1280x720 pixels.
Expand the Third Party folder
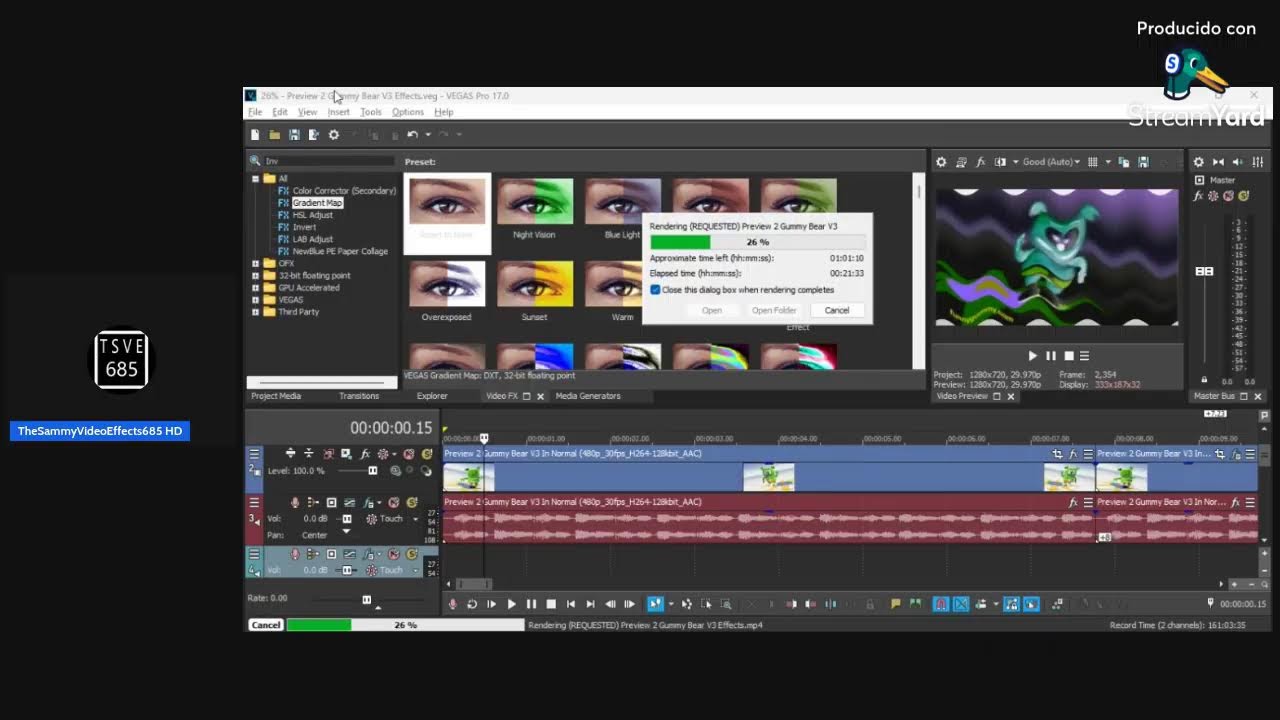point(255,311)
